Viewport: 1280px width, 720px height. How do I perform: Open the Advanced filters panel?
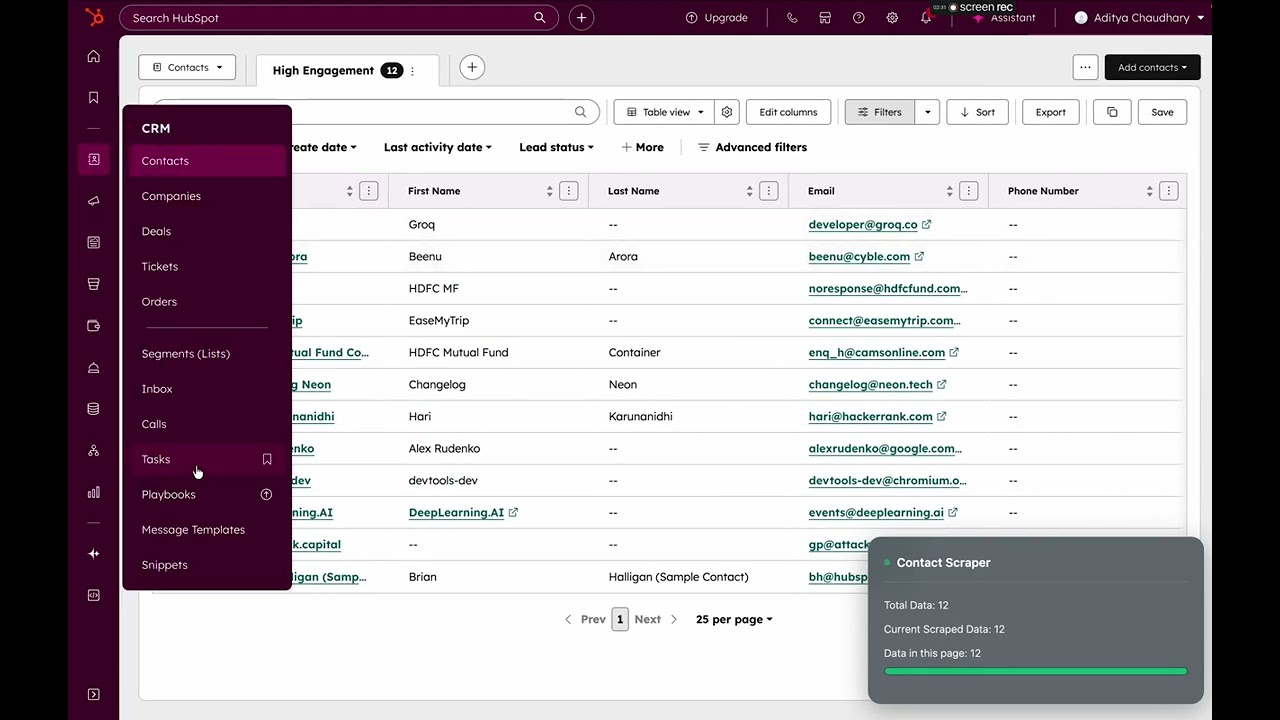pyautogui.click(x=752, y=147)
